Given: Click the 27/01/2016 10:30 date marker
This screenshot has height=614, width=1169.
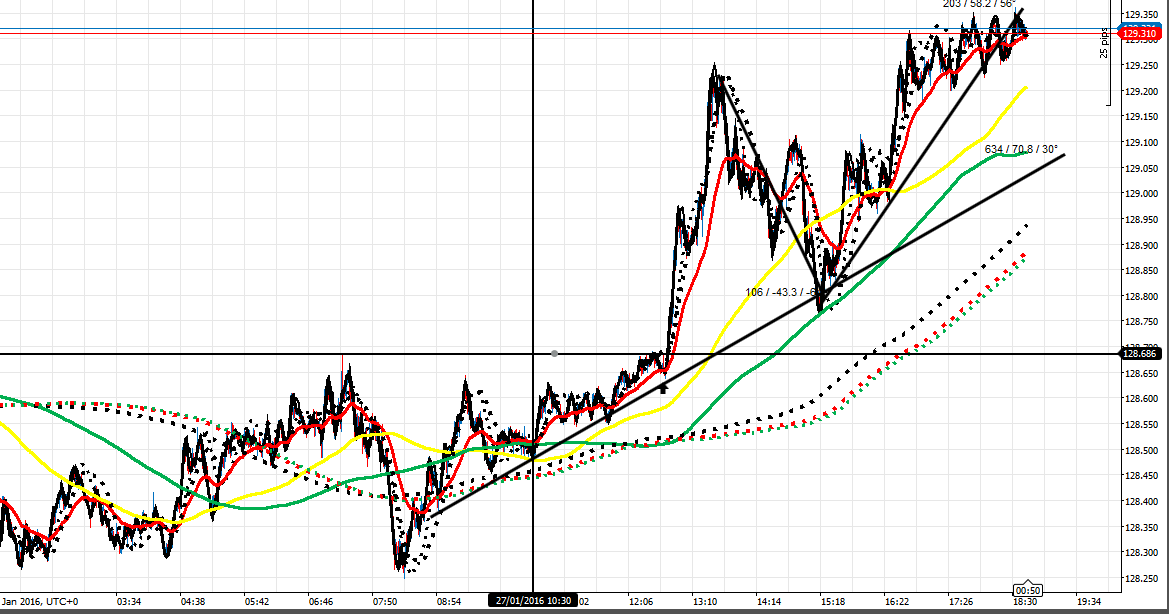Looking at the screenshot, I should (x=532, y=601).
